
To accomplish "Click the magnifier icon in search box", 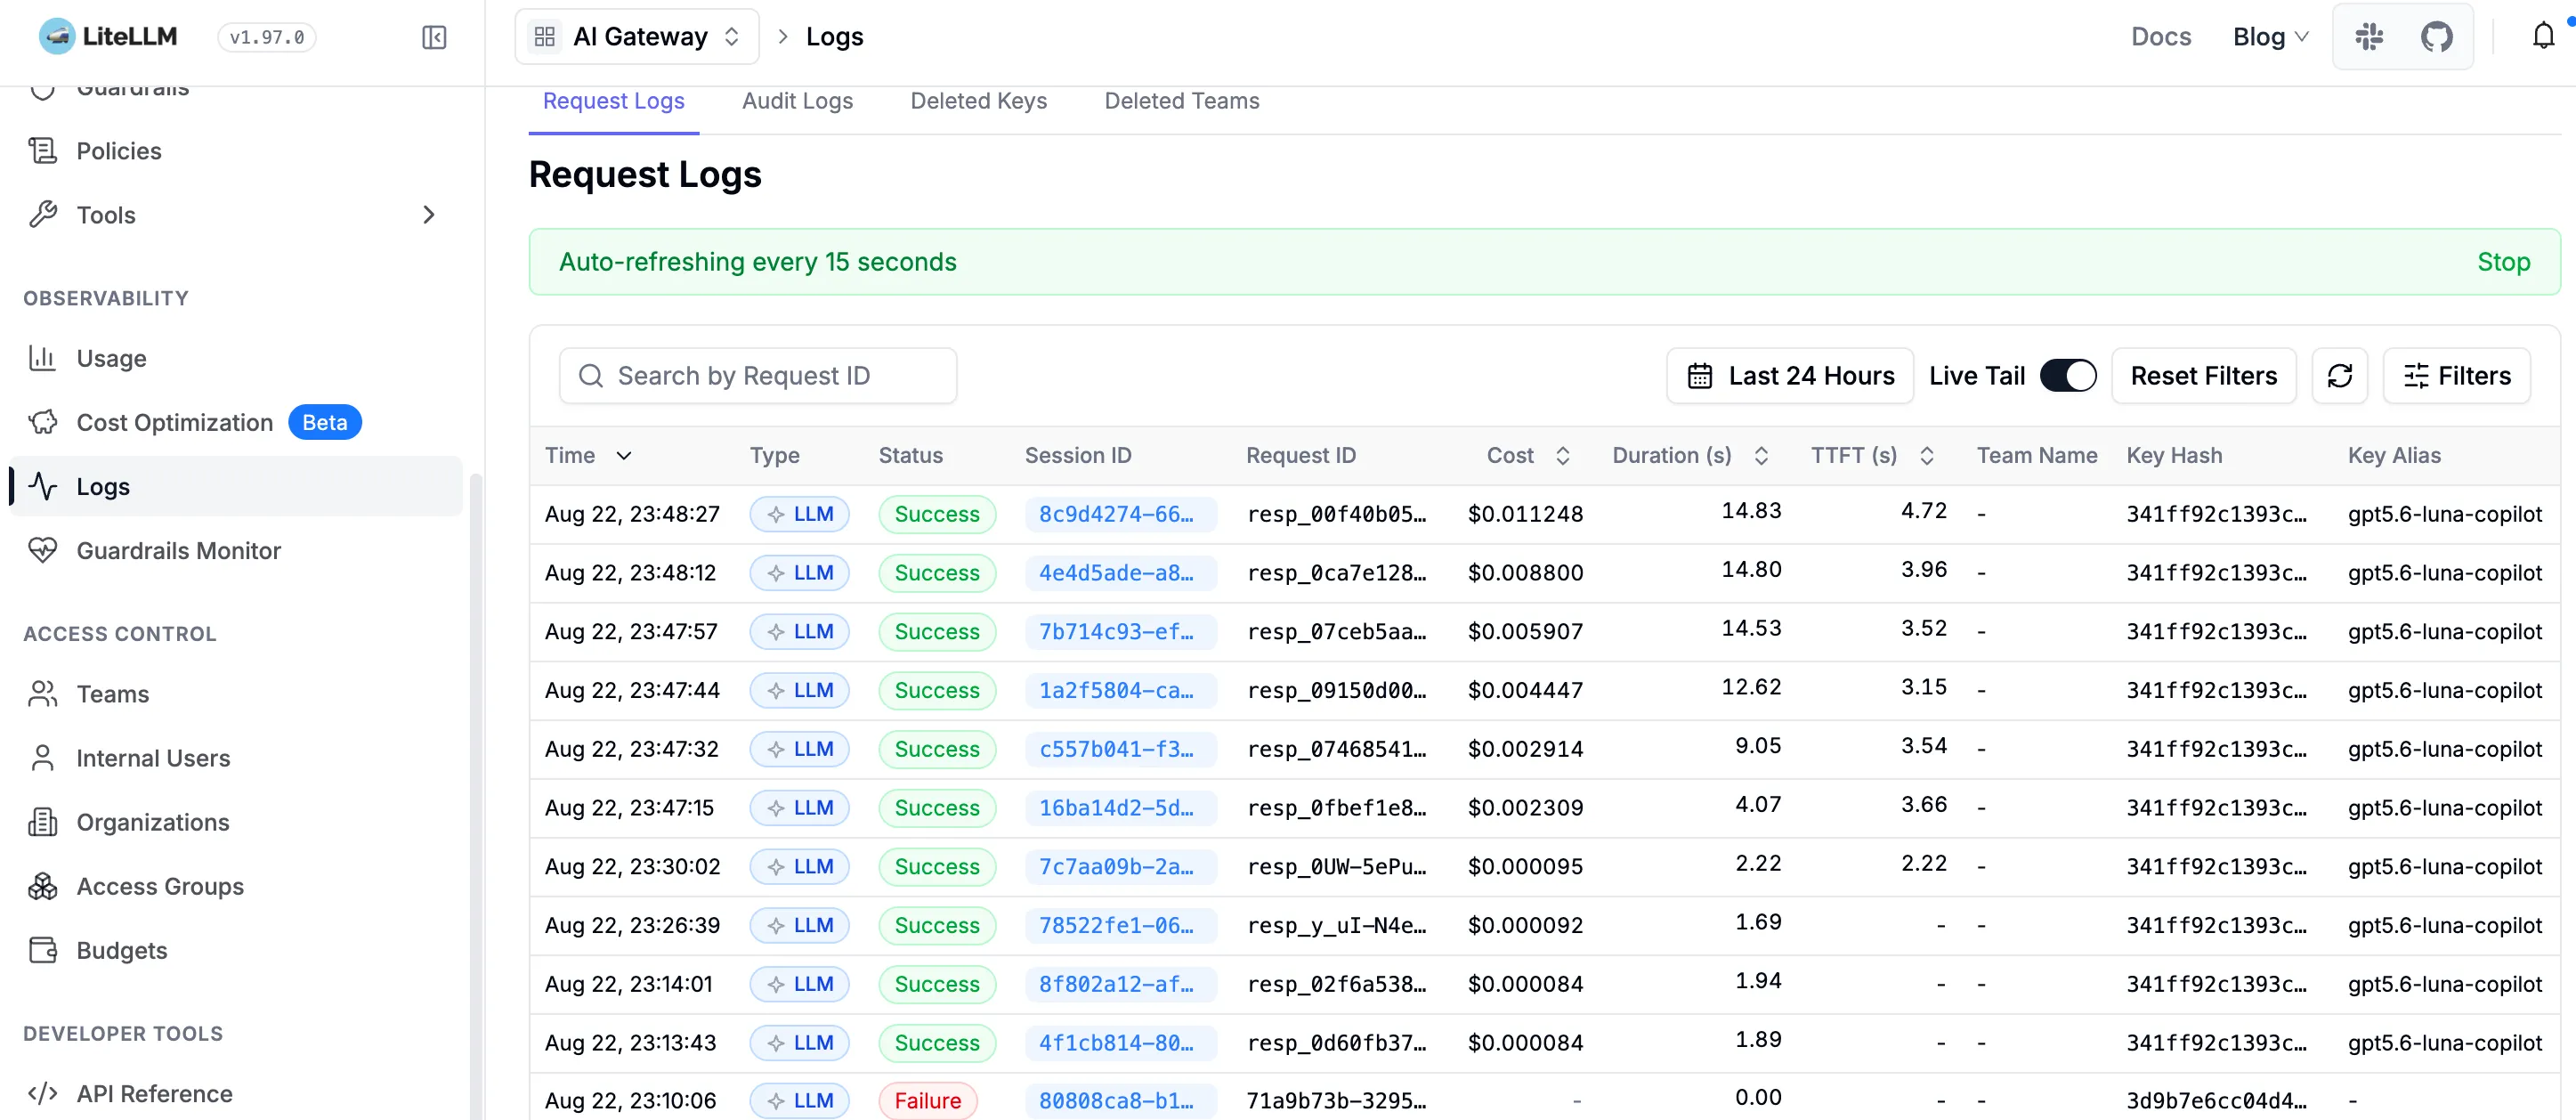I will point(591,376).
